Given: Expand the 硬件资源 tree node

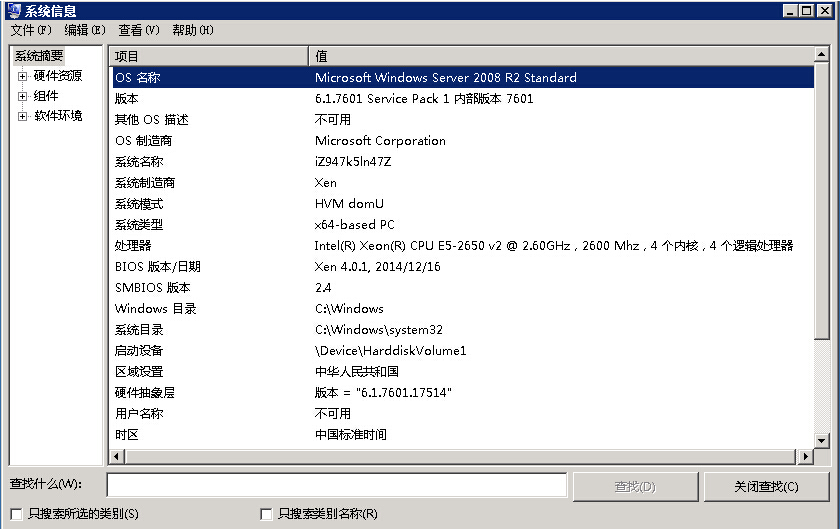Looking at the screenshot, I should click(x=22, y=76).
